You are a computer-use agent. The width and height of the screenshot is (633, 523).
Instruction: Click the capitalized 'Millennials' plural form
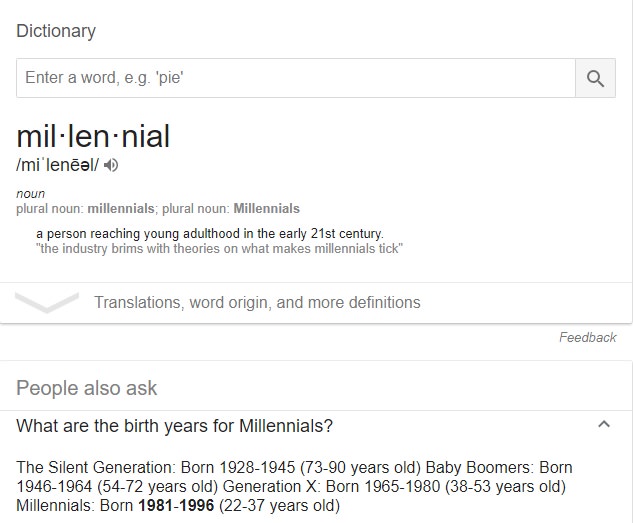[267, 209]
